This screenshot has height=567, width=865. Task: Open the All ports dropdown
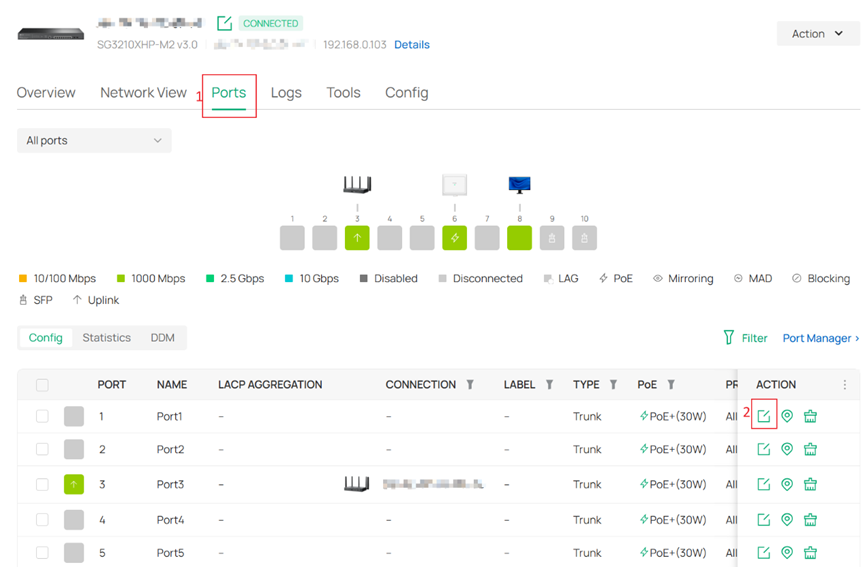coord(94,141)
